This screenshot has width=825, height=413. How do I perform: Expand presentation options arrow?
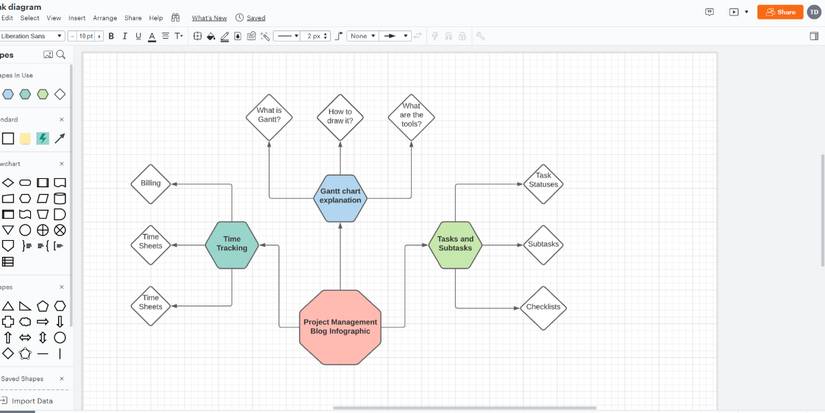pos(746,12)
